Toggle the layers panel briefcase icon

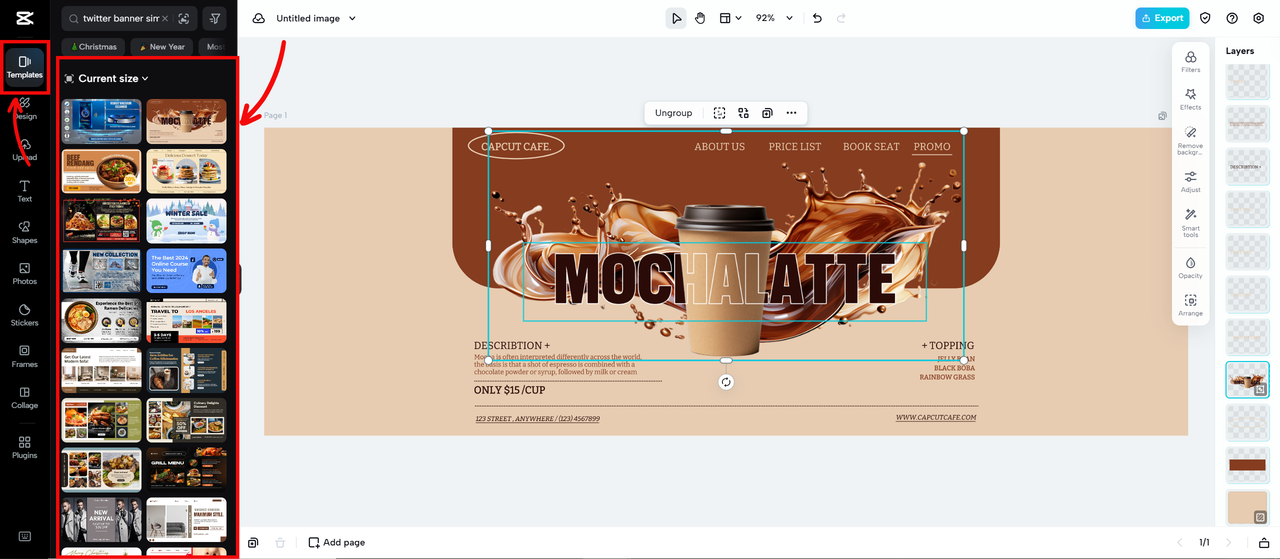pyautogui.click(x=1263, y=542)
